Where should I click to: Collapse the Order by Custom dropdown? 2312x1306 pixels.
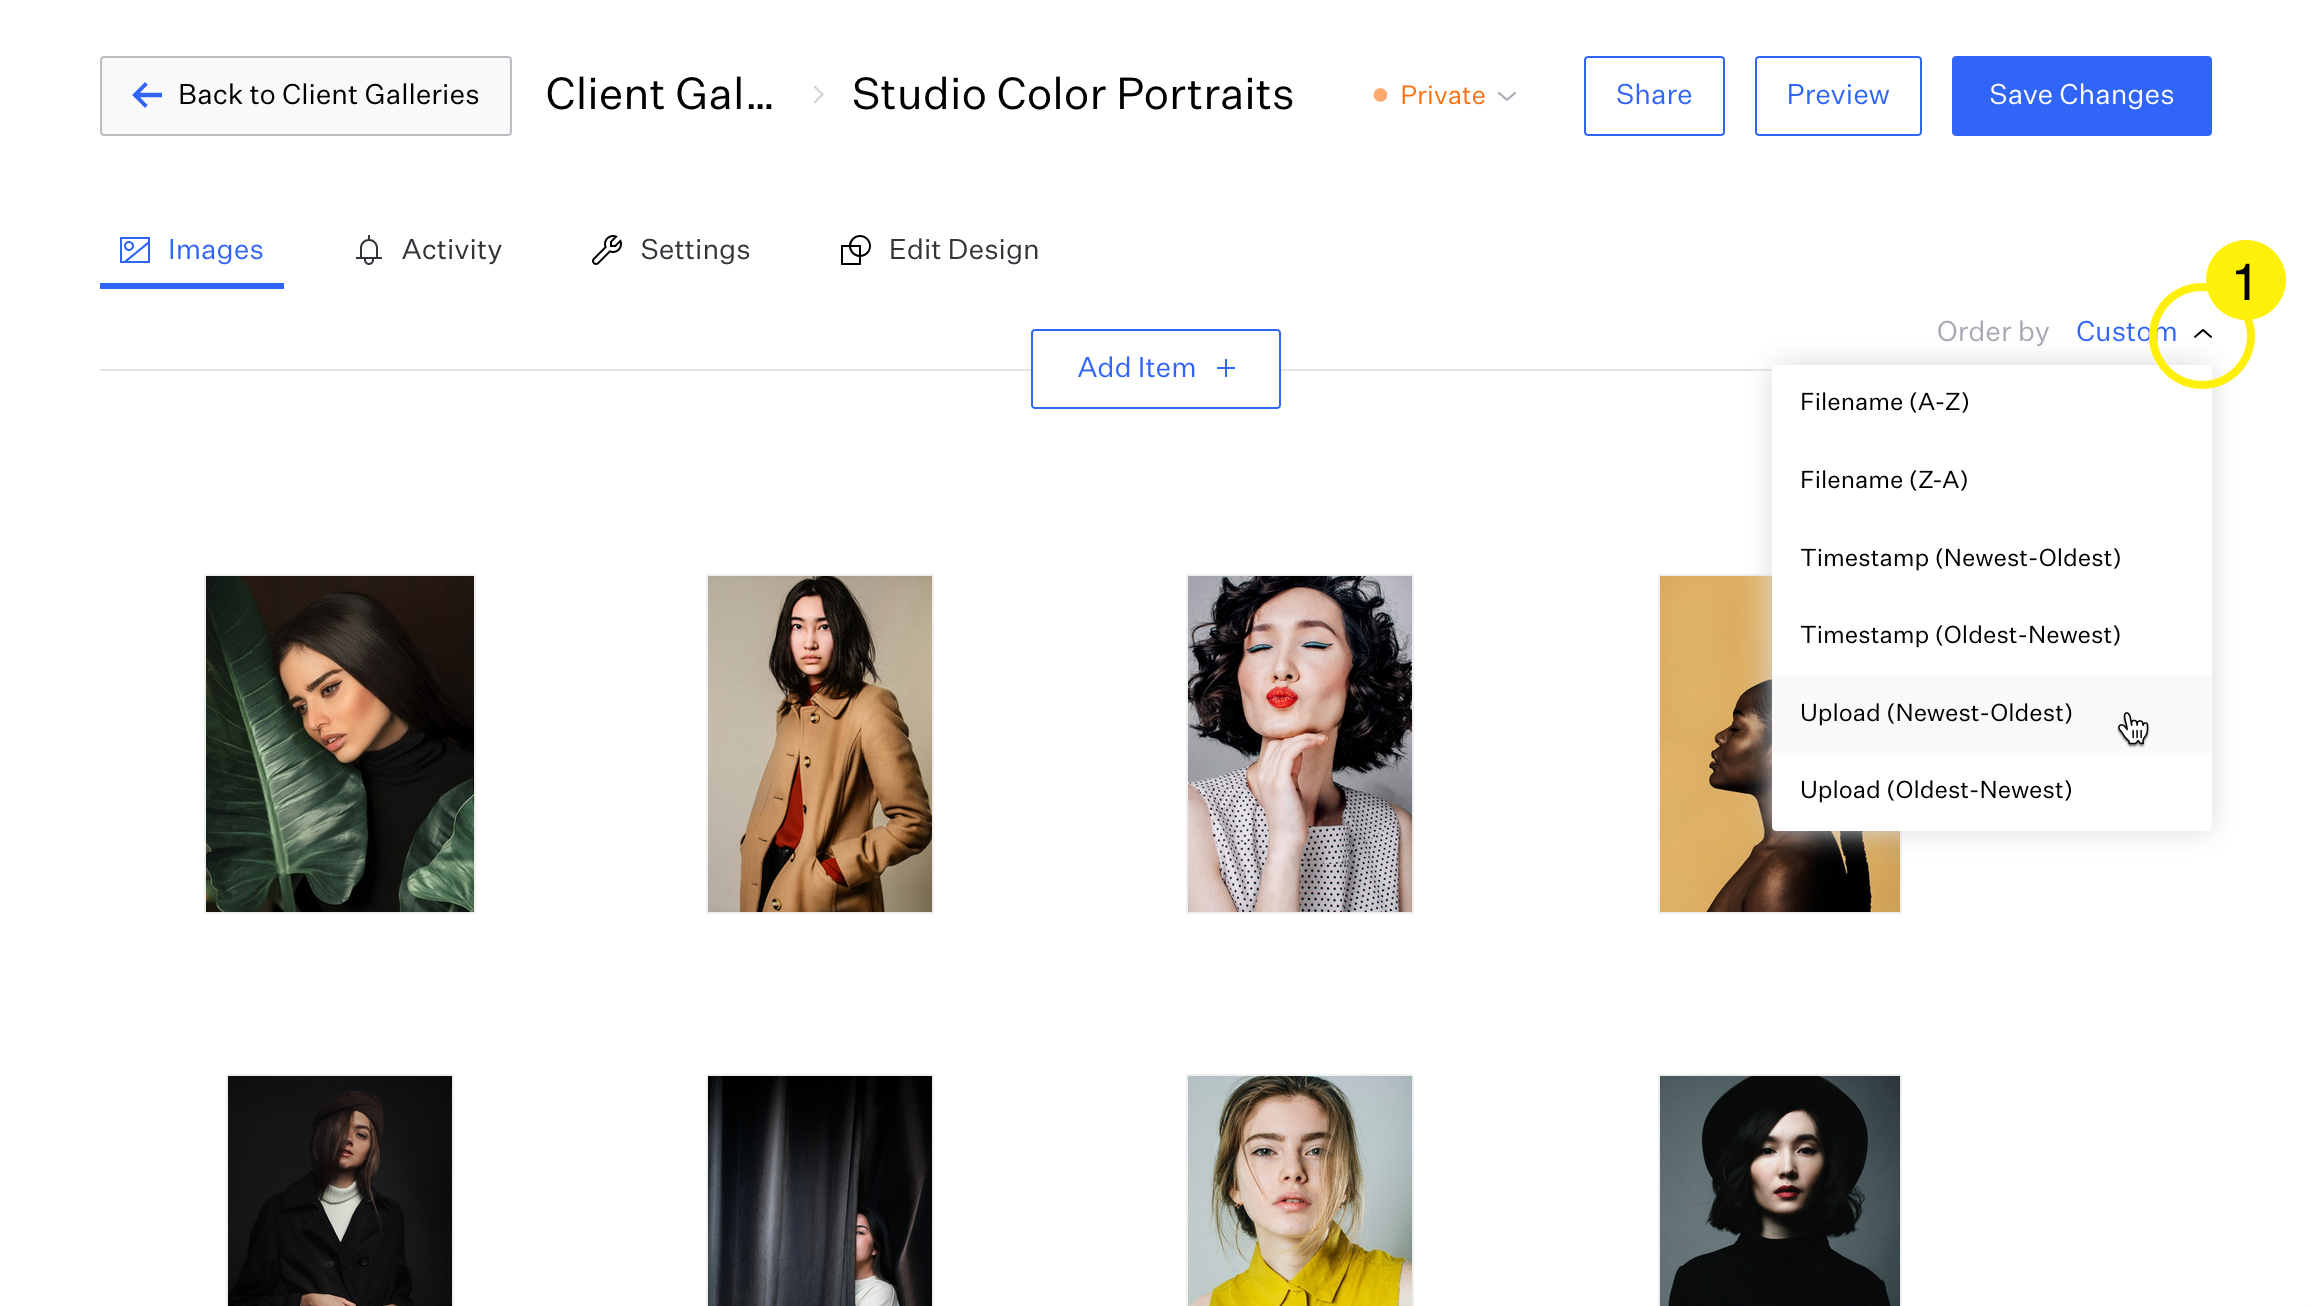pos(2203,333)
